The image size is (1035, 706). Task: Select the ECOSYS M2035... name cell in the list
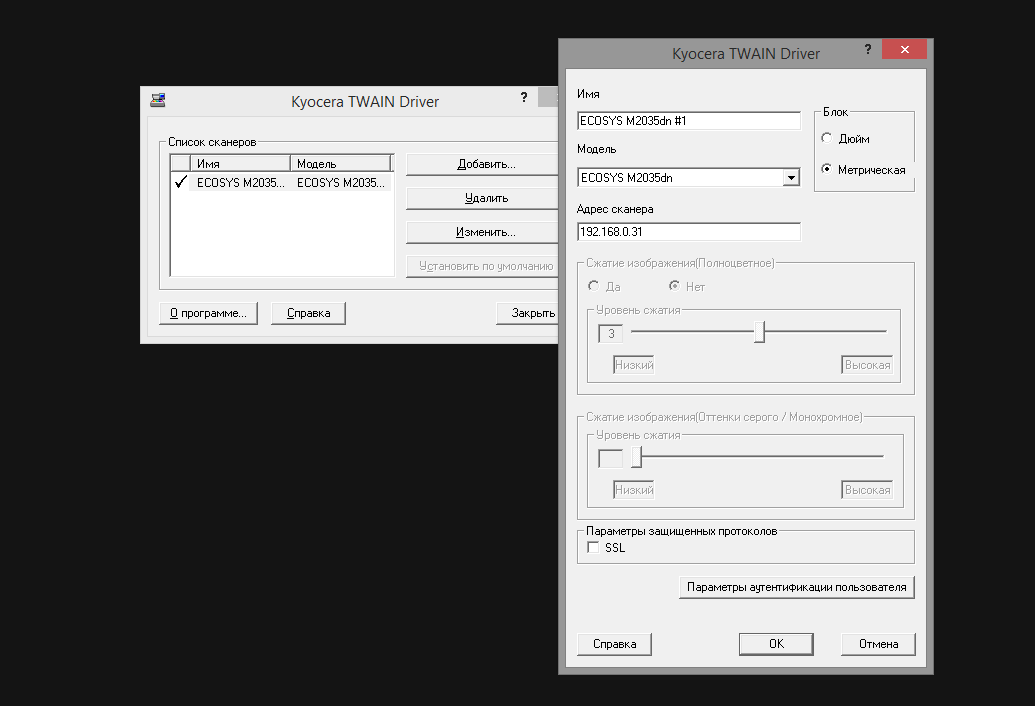240,183
